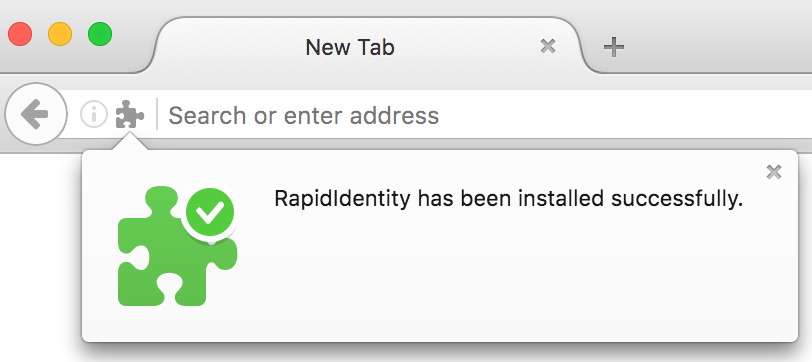Go back using the arrow button
Viewport: 812px width, 362px height.
pos(35,114)
